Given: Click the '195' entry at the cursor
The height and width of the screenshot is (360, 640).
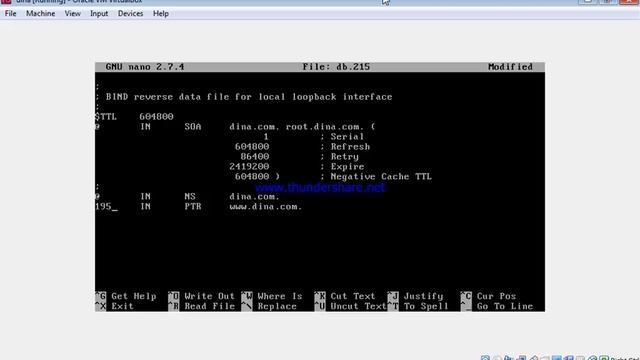Looking at the screenshot, I should (103, 207).
